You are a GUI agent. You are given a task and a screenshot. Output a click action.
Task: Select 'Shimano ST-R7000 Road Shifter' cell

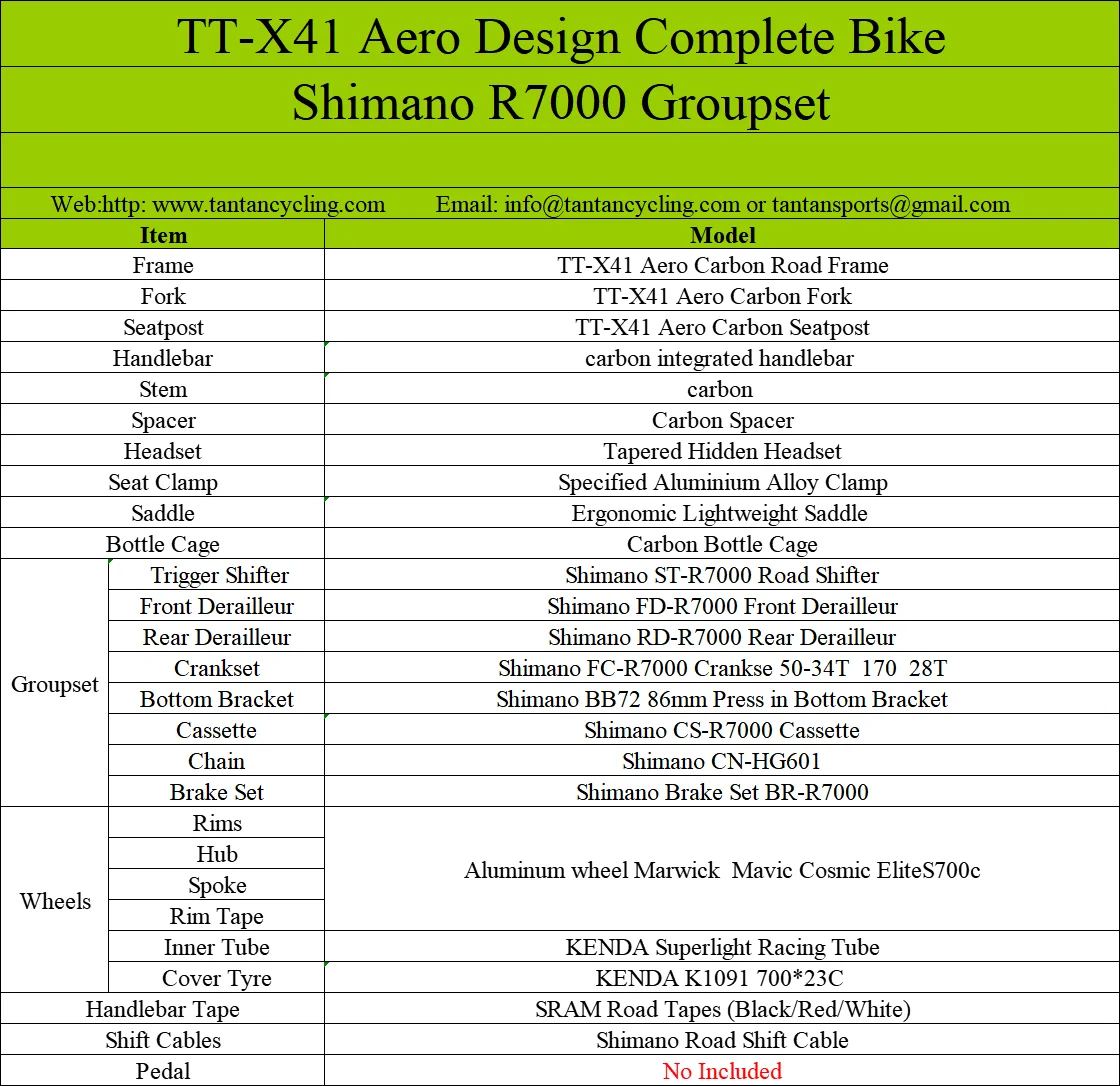pos(722,574)
